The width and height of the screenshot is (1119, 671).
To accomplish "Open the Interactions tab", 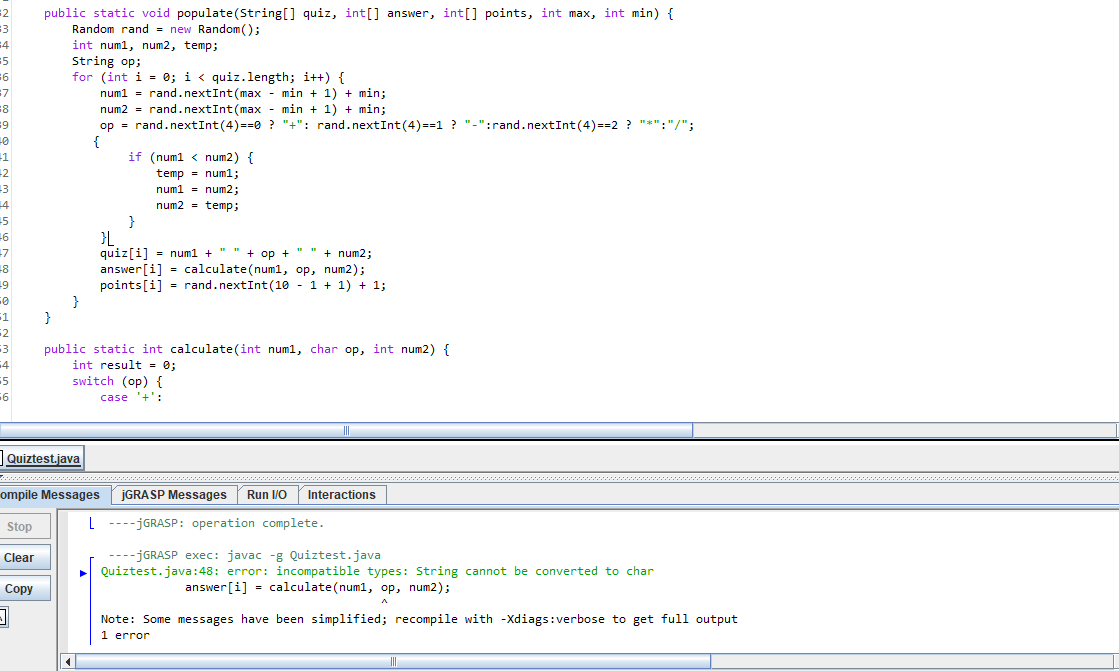I will click(x=342, y=494).
